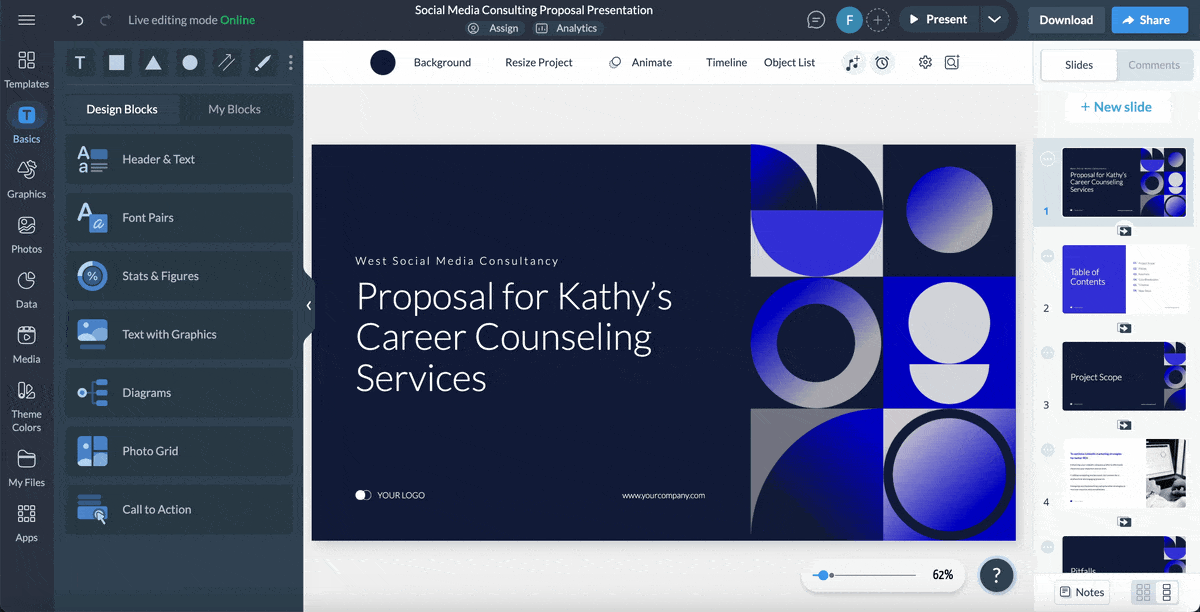
Task: Select the Rectangle shape tool
Action: (x=116, y=62)
